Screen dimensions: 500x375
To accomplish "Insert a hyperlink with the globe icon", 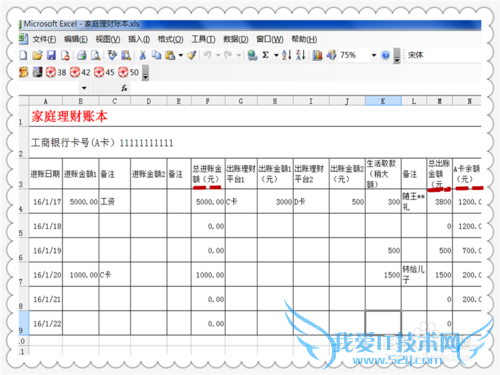I will pyautogui.click(x=252, y=55).
